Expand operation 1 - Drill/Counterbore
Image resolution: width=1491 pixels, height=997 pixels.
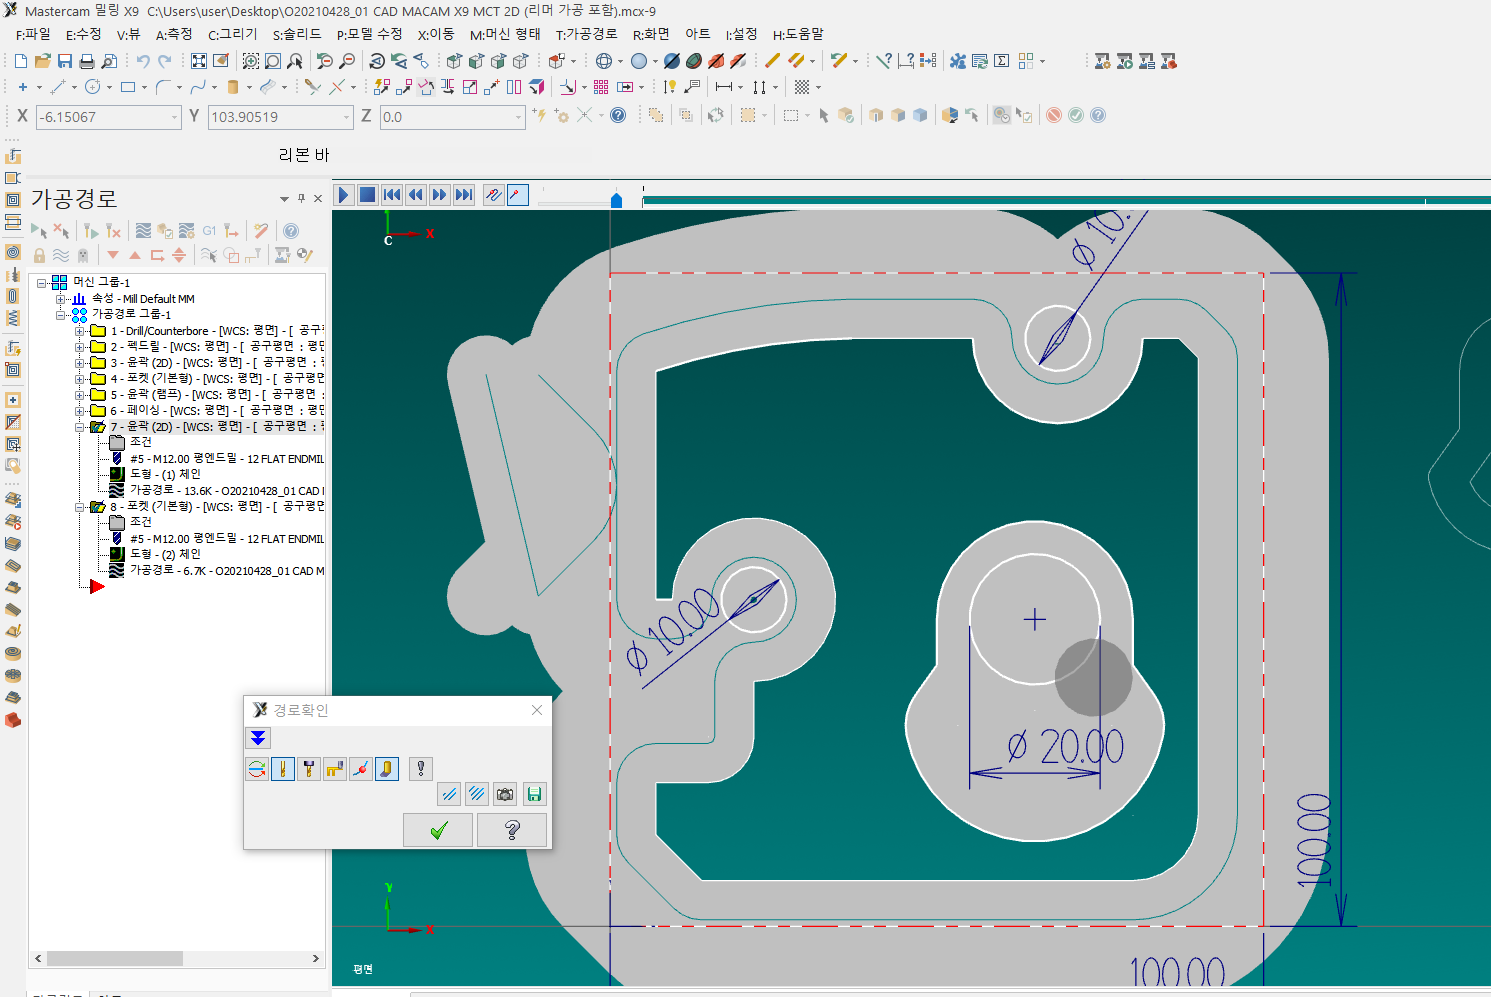pos(80,331)
